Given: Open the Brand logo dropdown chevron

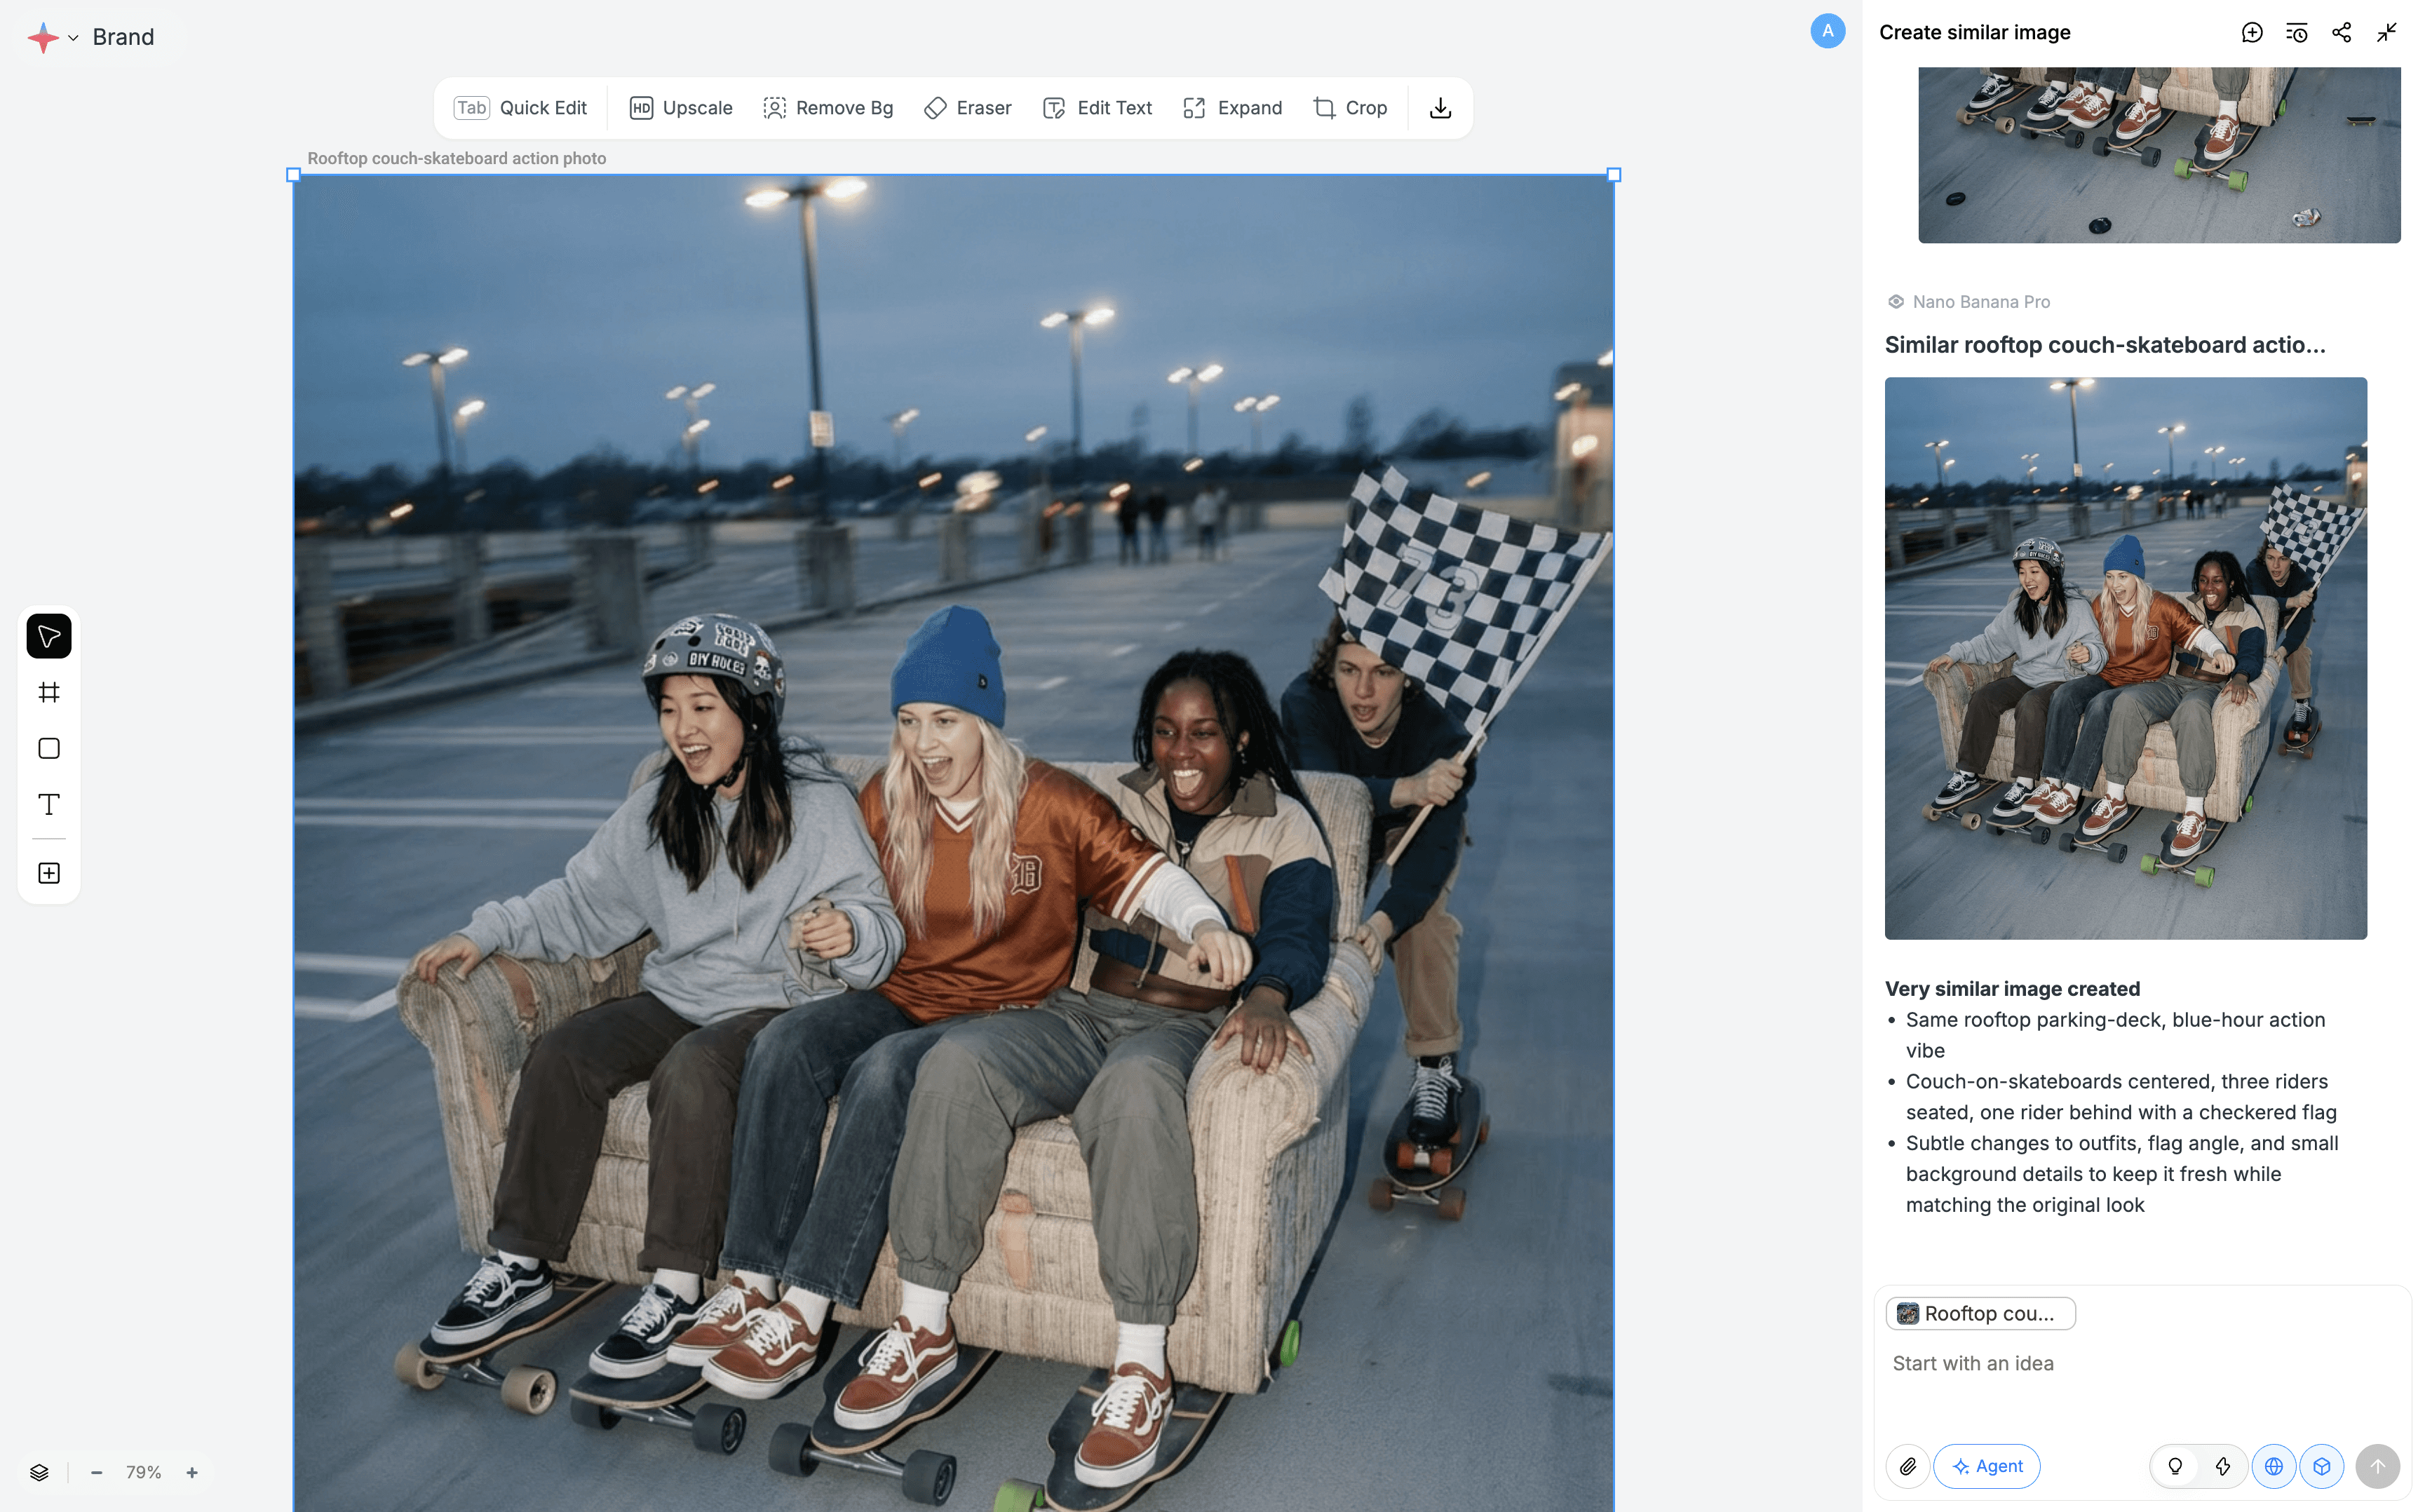Looking at the screenshot, I should [73, 38].
